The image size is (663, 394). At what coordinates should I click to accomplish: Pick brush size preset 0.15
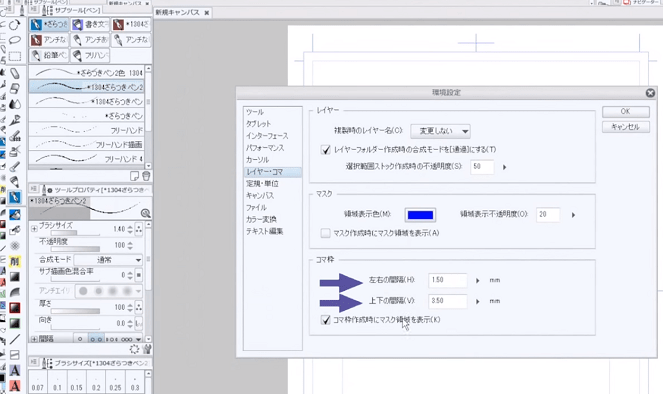point(77,382)
